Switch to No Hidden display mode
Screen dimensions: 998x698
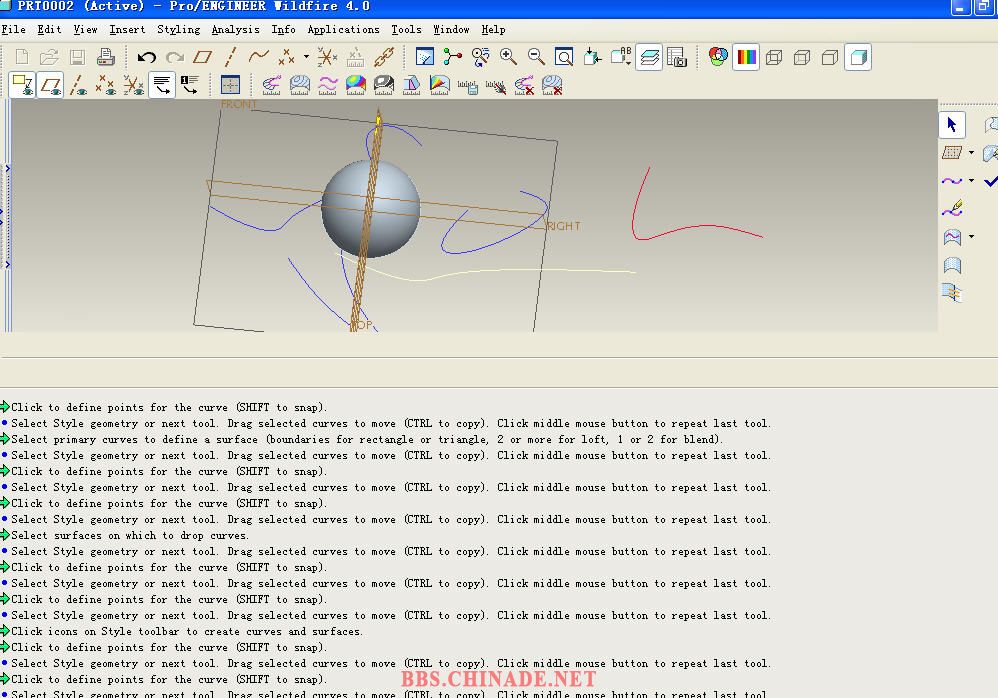[830, 57]
